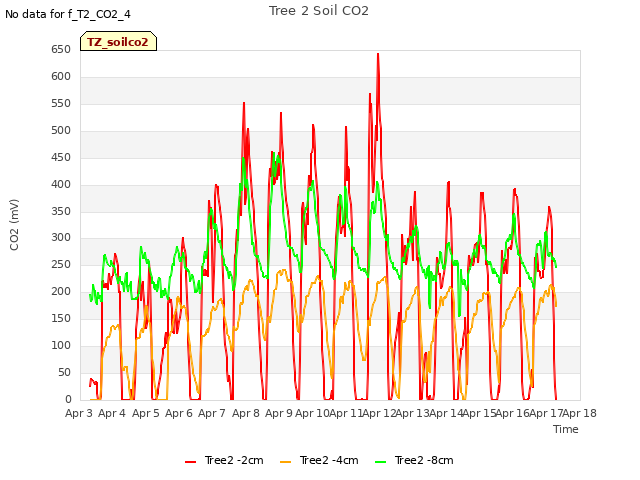Click the highest red peak near Apr 12
The width and height of the screenshot is (640, 480).
[x=378, y=54]
